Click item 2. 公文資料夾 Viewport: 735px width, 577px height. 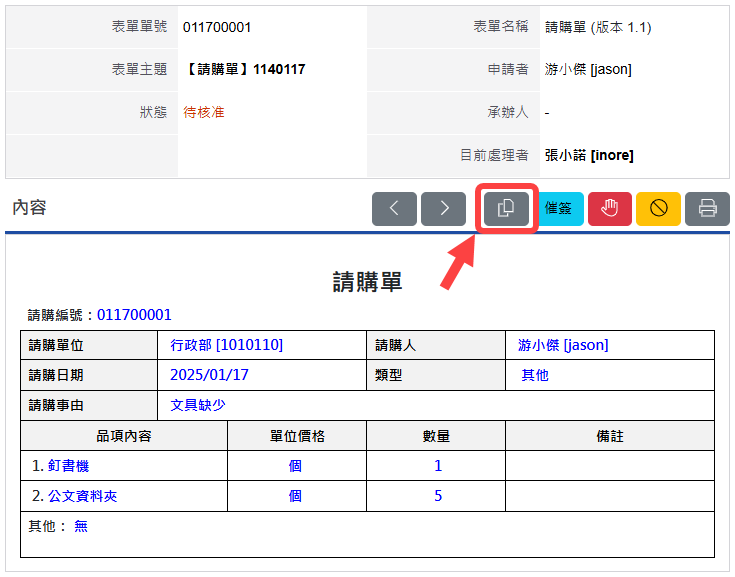point(74,496)
